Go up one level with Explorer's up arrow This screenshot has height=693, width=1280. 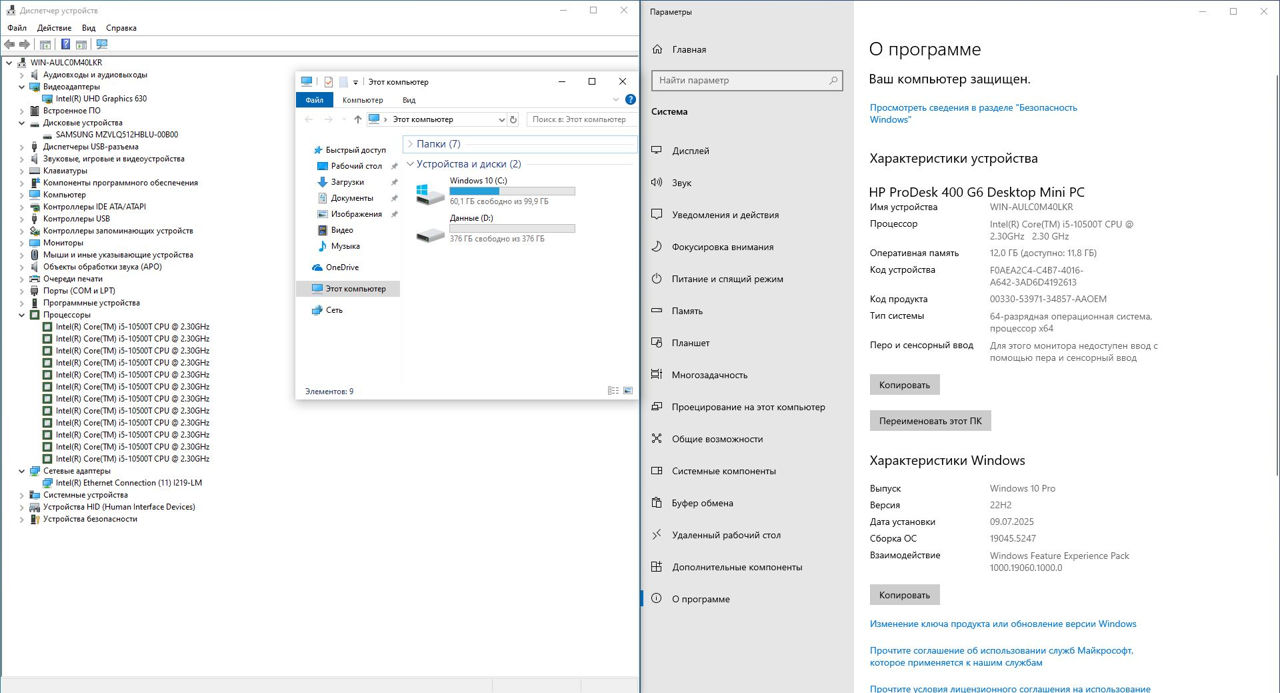pos(358,119)
